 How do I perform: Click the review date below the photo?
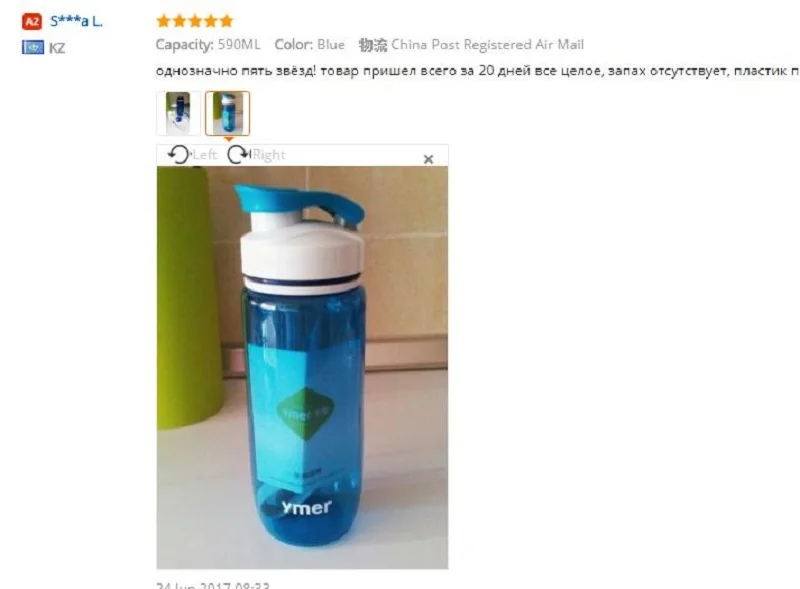pos(213,585)
